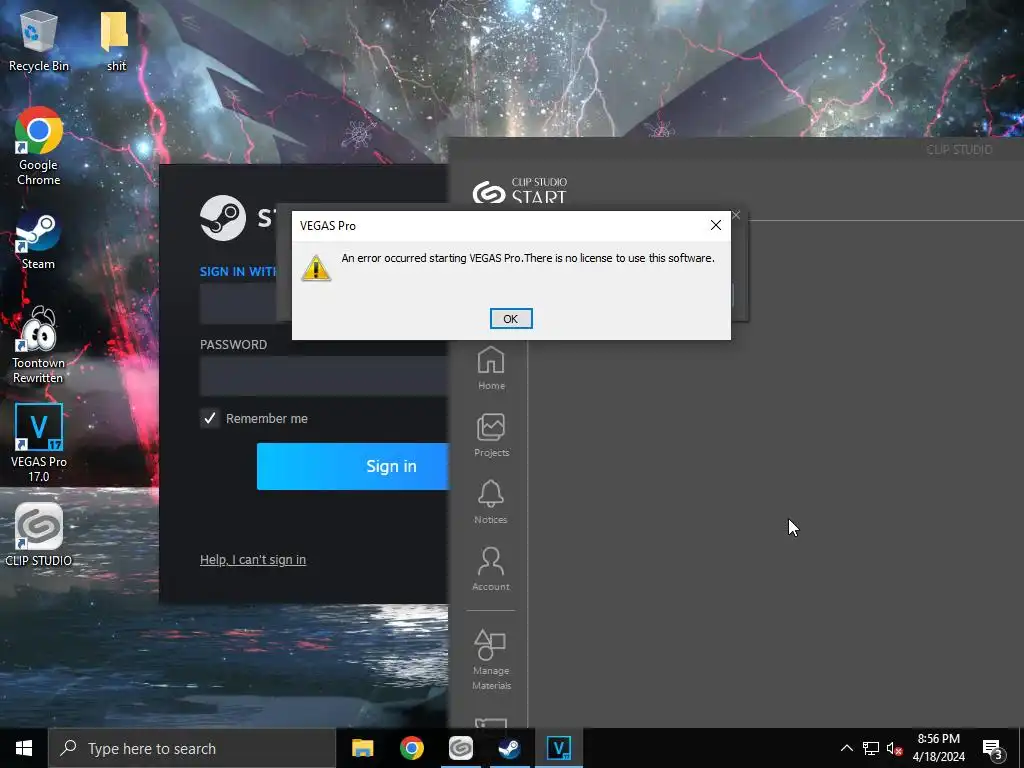Switch to Steam taskbar button
Viewport: 1024px width, 768px height.
[x=509, y=748]
